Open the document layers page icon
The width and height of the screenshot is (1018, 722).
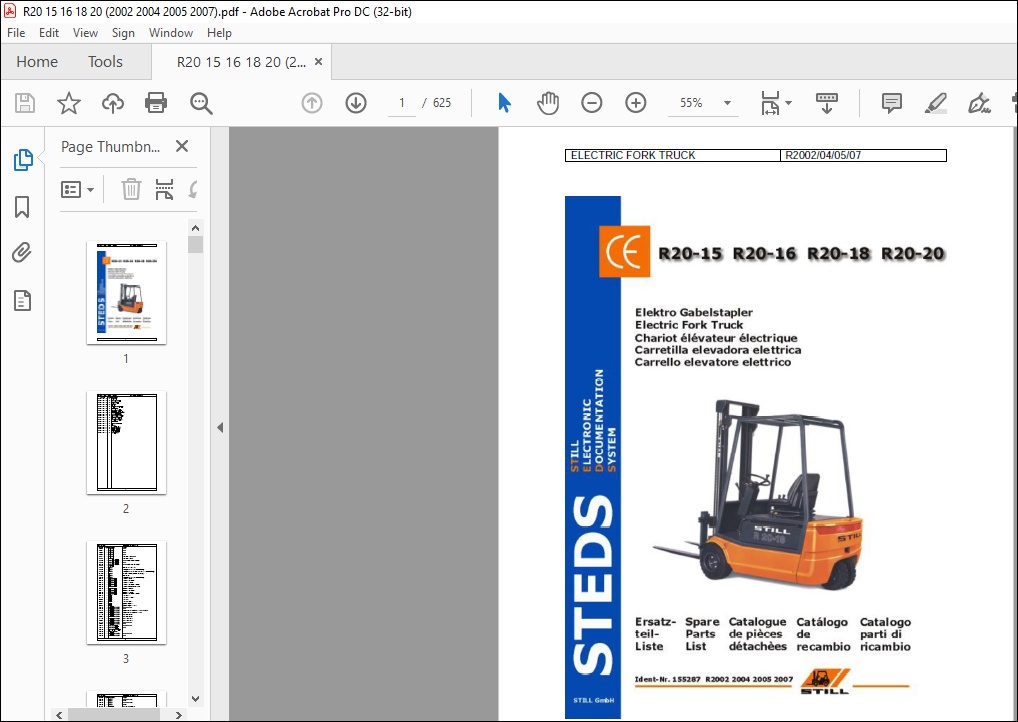pyautogui.click(x=22, y=301)
